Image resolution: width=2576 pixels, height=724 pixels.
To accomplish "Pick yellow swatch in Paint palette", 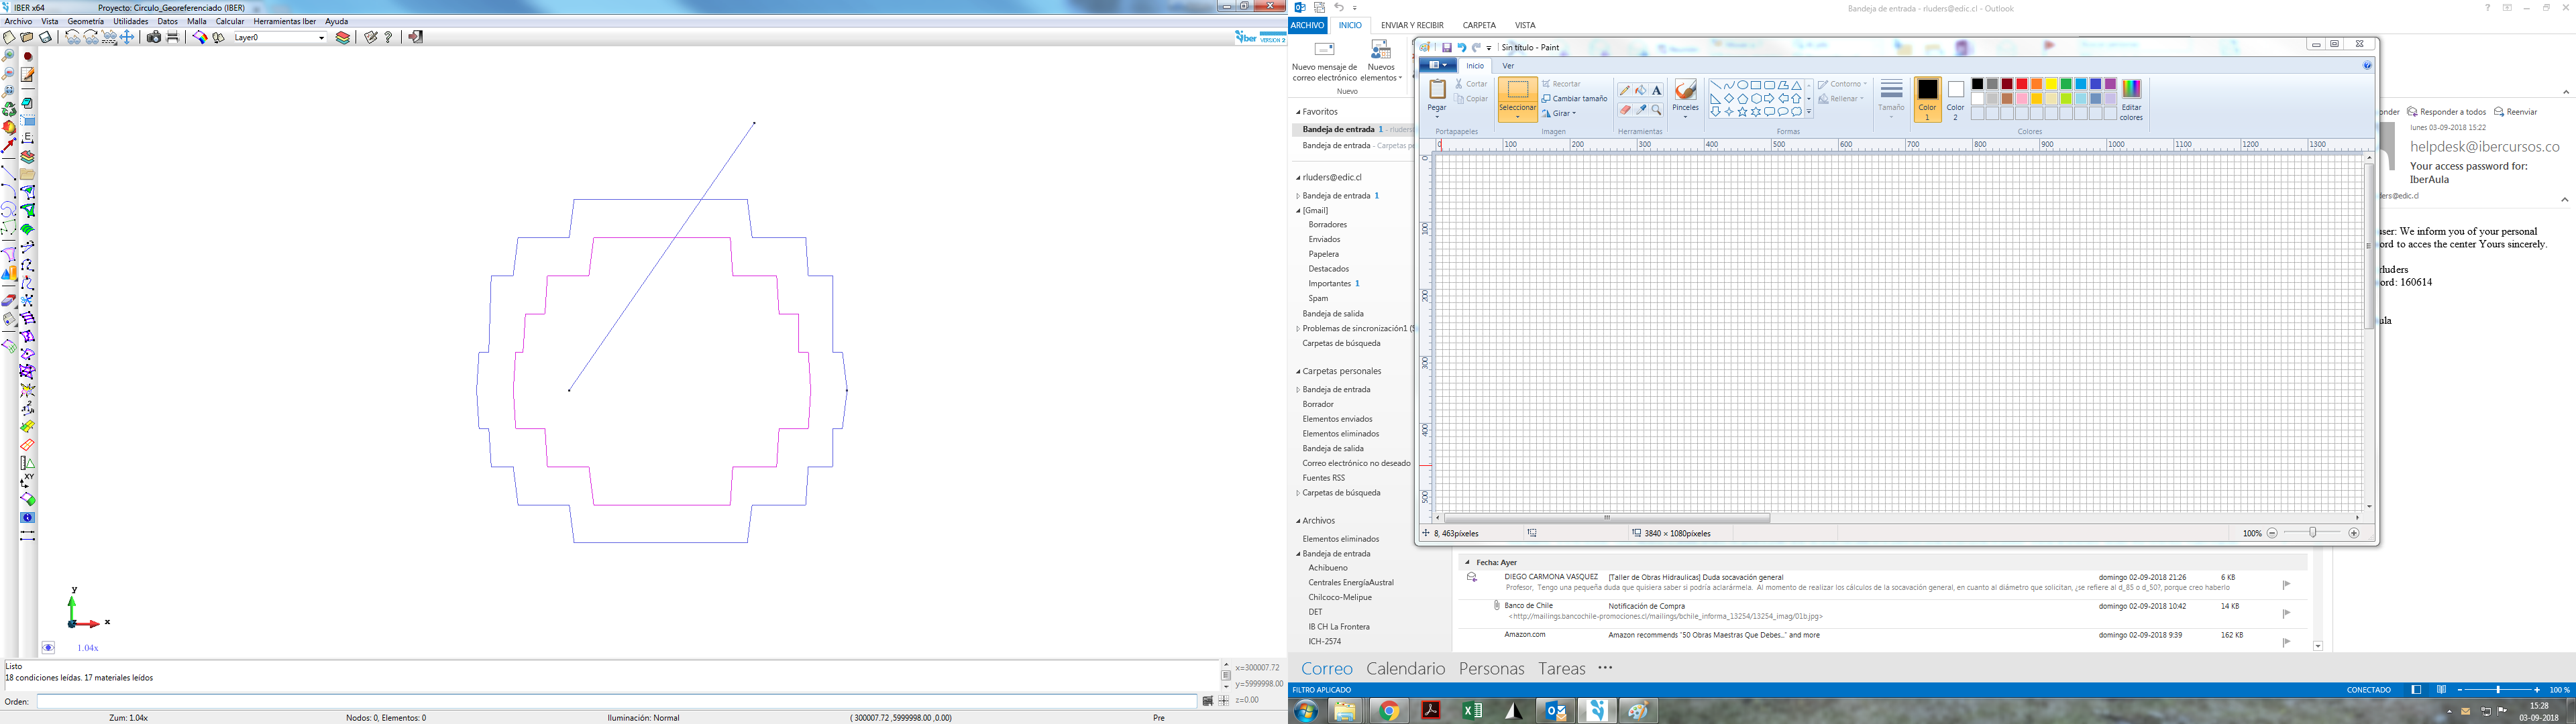I will click(2051, 84).
